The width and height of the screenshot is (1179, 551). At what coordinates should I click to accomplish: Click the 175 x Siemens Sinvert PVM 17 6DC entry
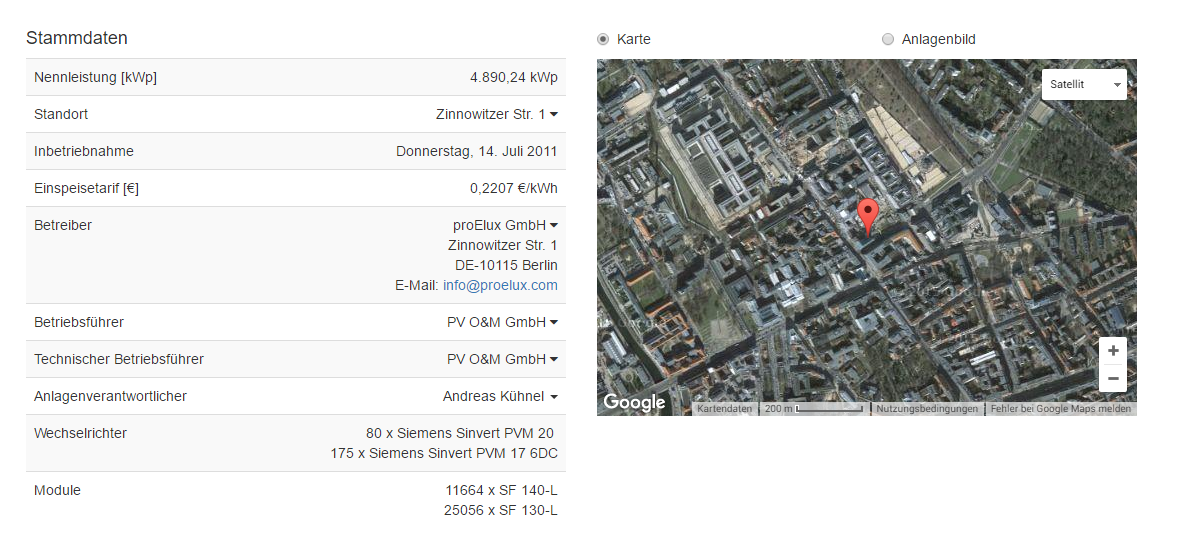pyautogui.click(x=444, y=453)
